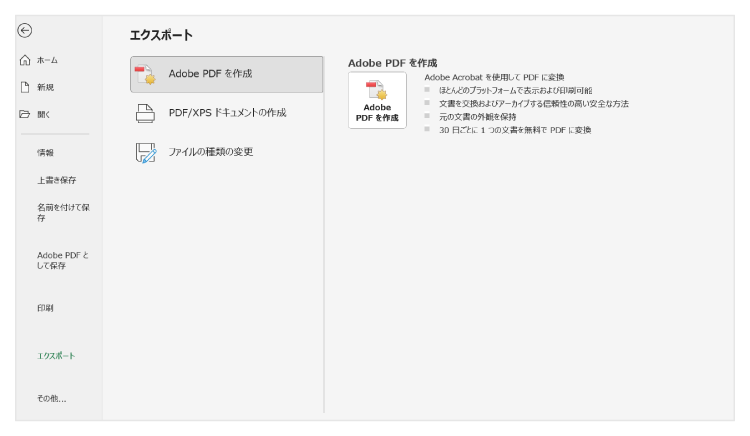750x436 pixels.
Task: Choose 名前を付けて保存 in the sidebar
Action: pos(63,212)
